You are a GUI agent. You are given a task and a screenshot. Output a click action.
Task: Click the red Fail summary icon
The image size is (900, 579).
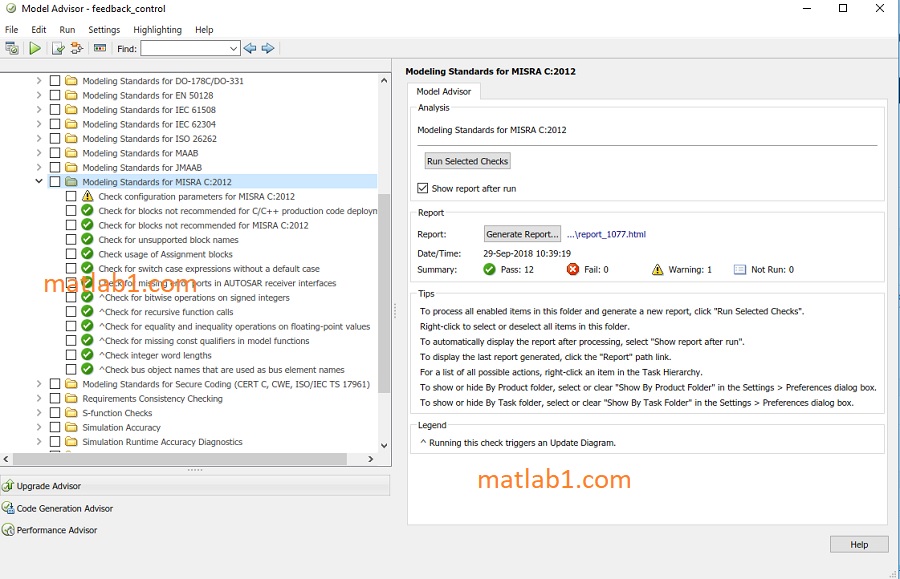click(x=573, y=269)
